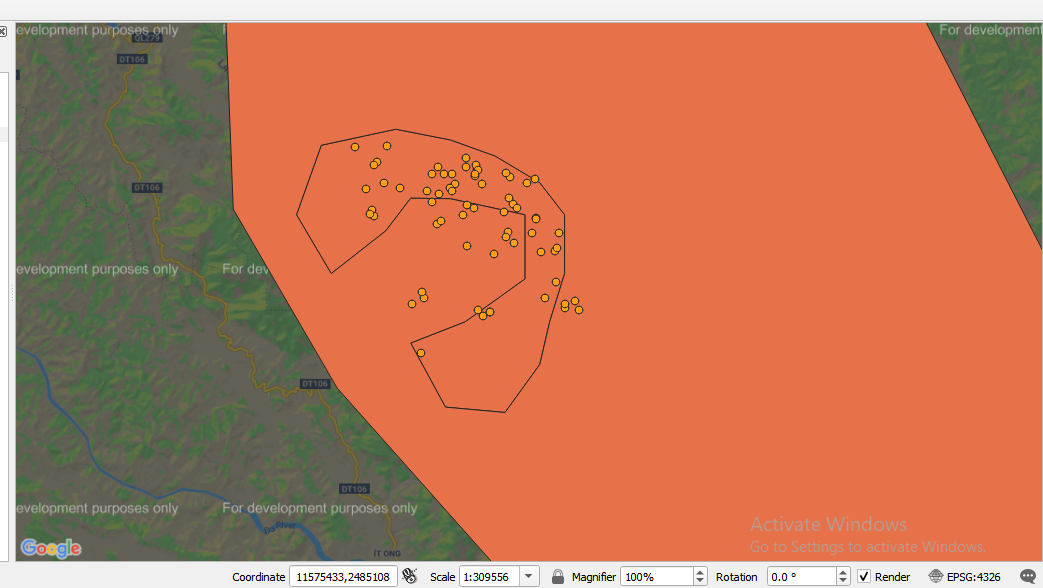Decrease rotation with the down arrow

coord(843,581)
